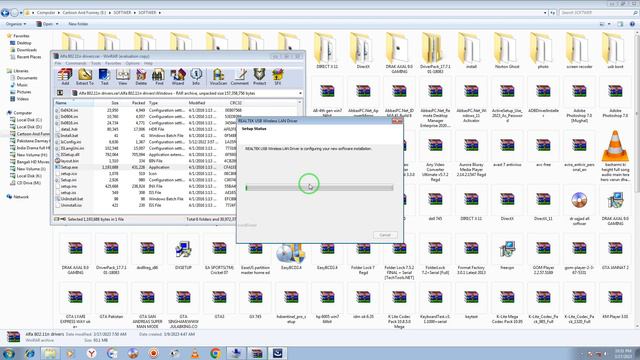Open the Options menu in WinRAR
The height and width of the screenshot is (360, 640).
132,63
